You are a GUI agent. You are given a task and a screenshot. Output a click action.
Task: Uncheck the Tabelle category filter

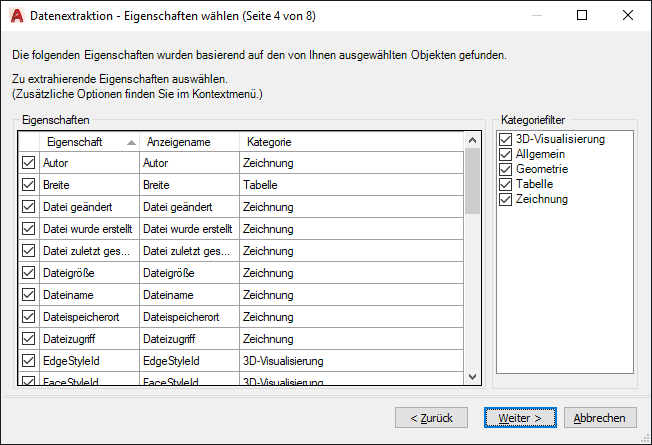[505, 185]
